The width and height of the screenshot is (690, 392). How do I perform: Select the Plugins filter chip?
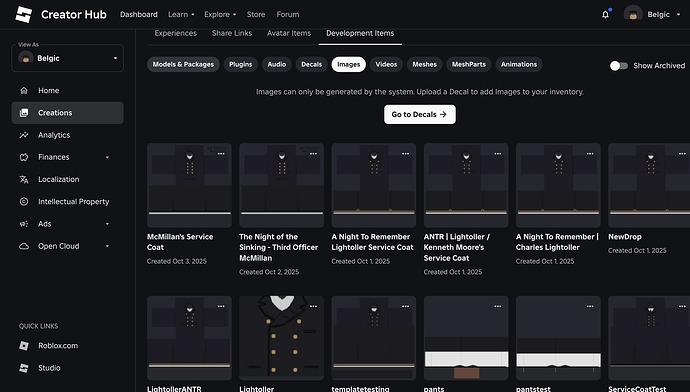pyautogui.click(x=241, y=64)
